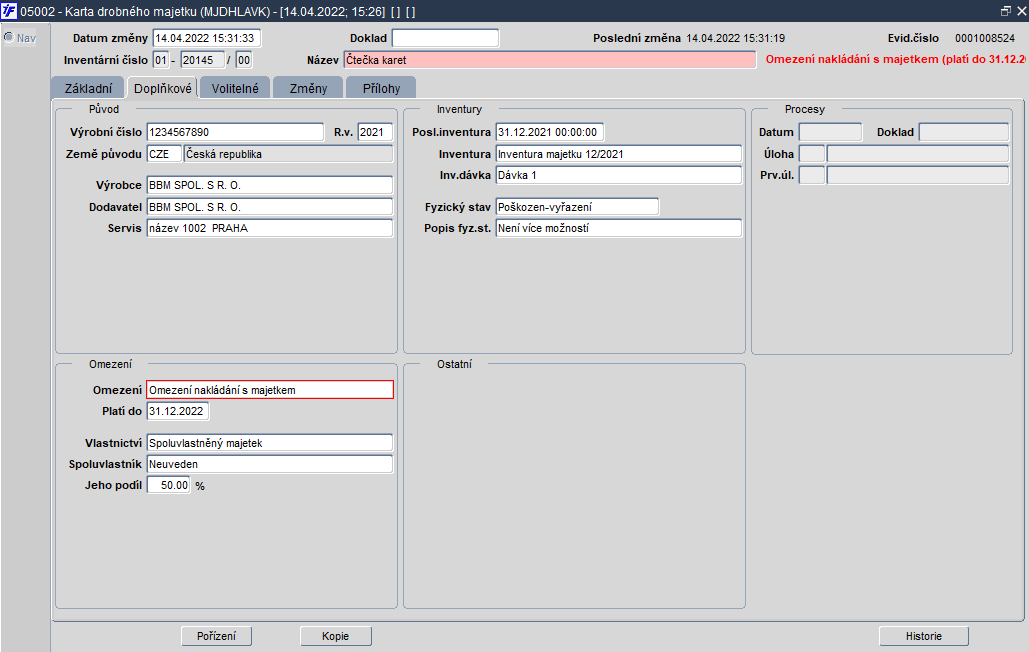Viewport: 1029px width, 652px height.
Task: Click inventory number suffix field 00
Action: pyautogui.click(x=243, y=60)
